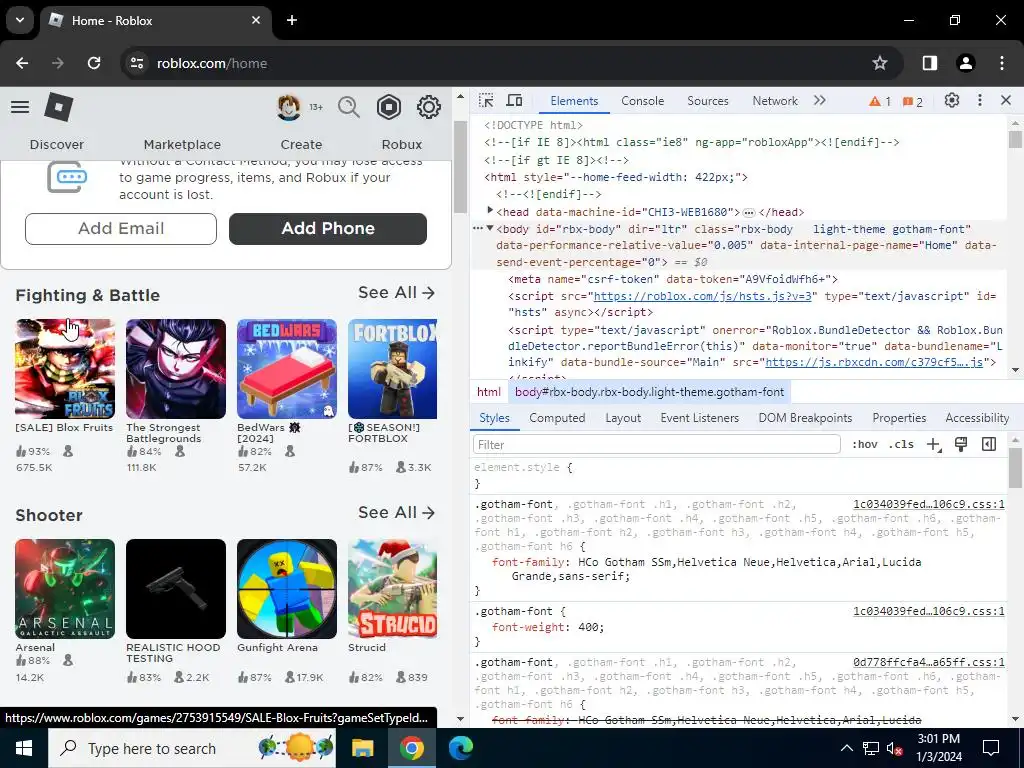
Task: Open the Robux hexagon balance icon
Action: (x=389, y=107)
